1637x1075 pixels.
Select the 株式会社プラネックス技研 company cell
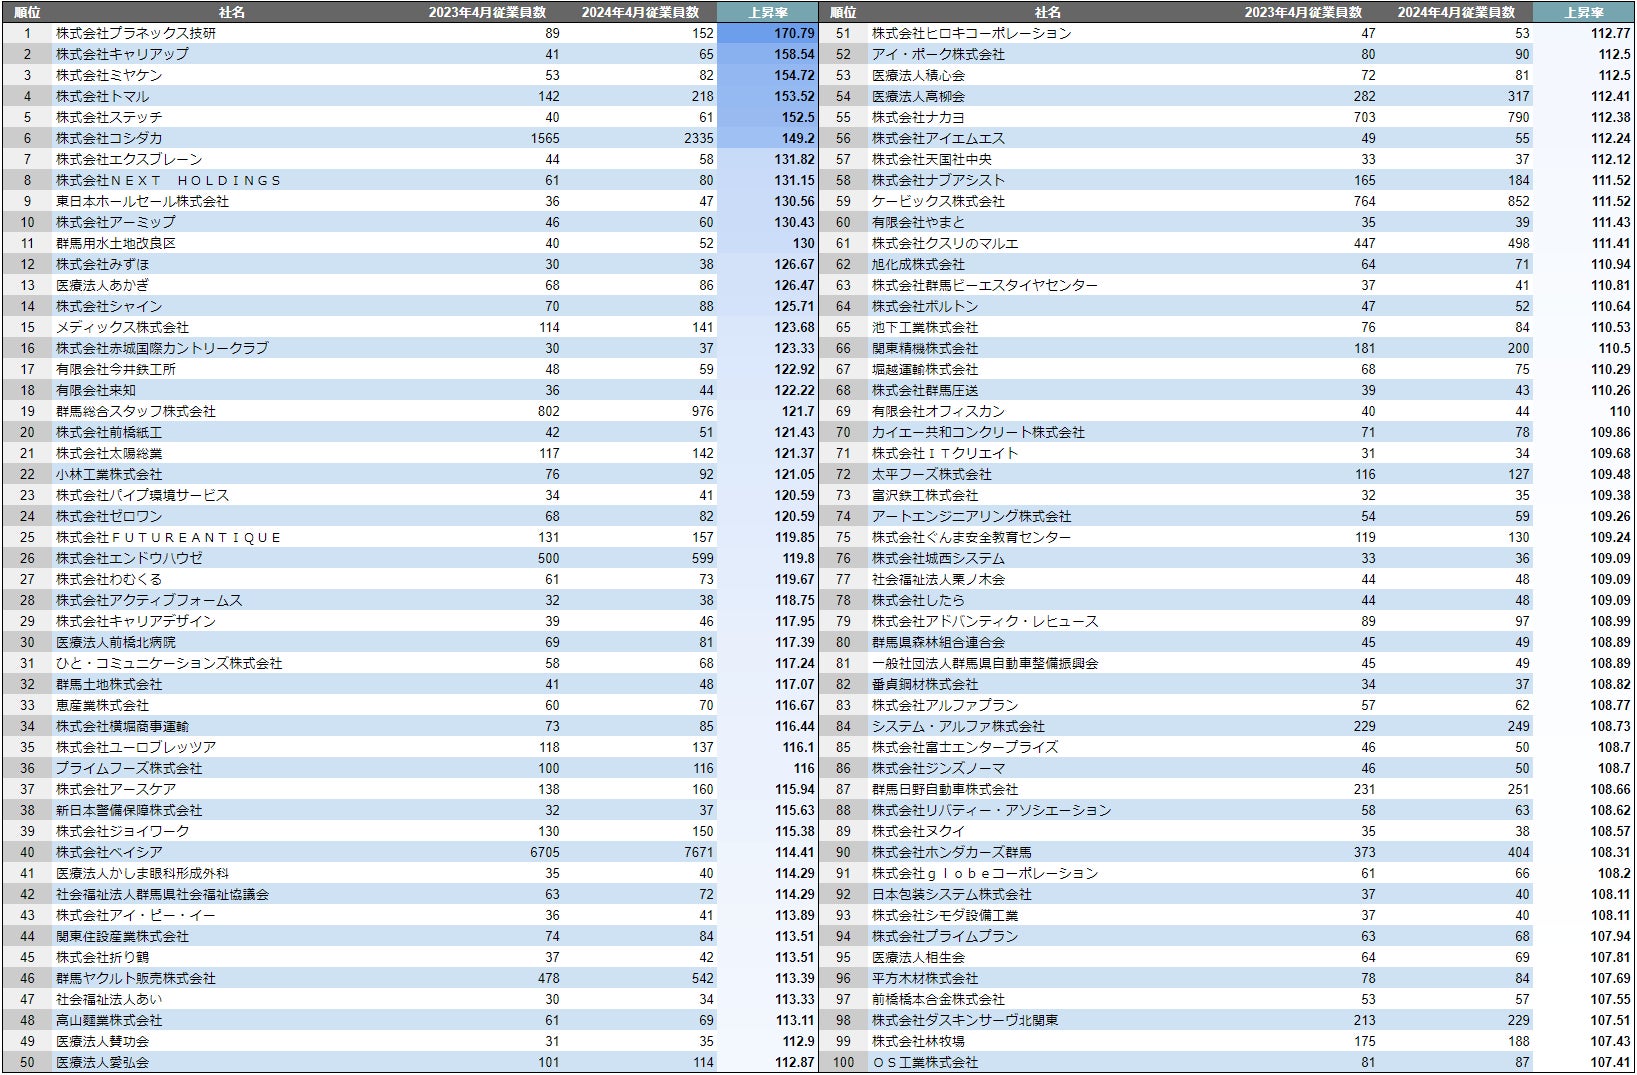pos(136,33)
